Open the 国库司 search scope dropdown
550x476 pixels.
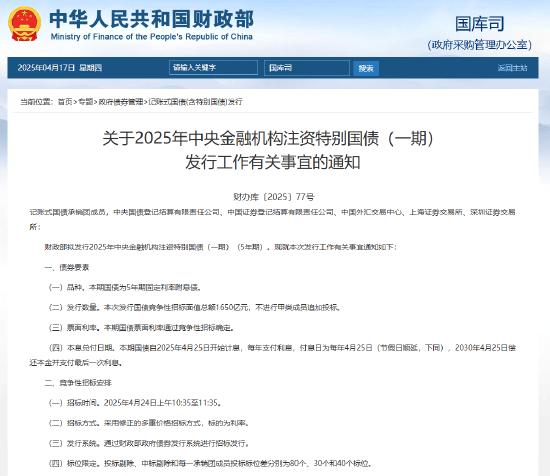pos(307,68)
